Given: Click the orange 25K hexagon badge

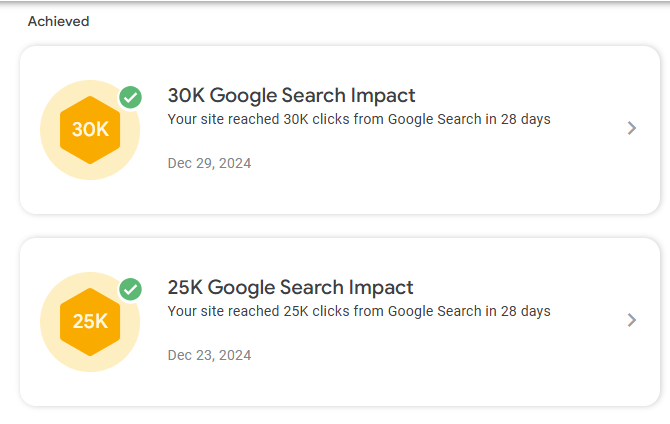Looking at the screenshot, I should (90, 321).
